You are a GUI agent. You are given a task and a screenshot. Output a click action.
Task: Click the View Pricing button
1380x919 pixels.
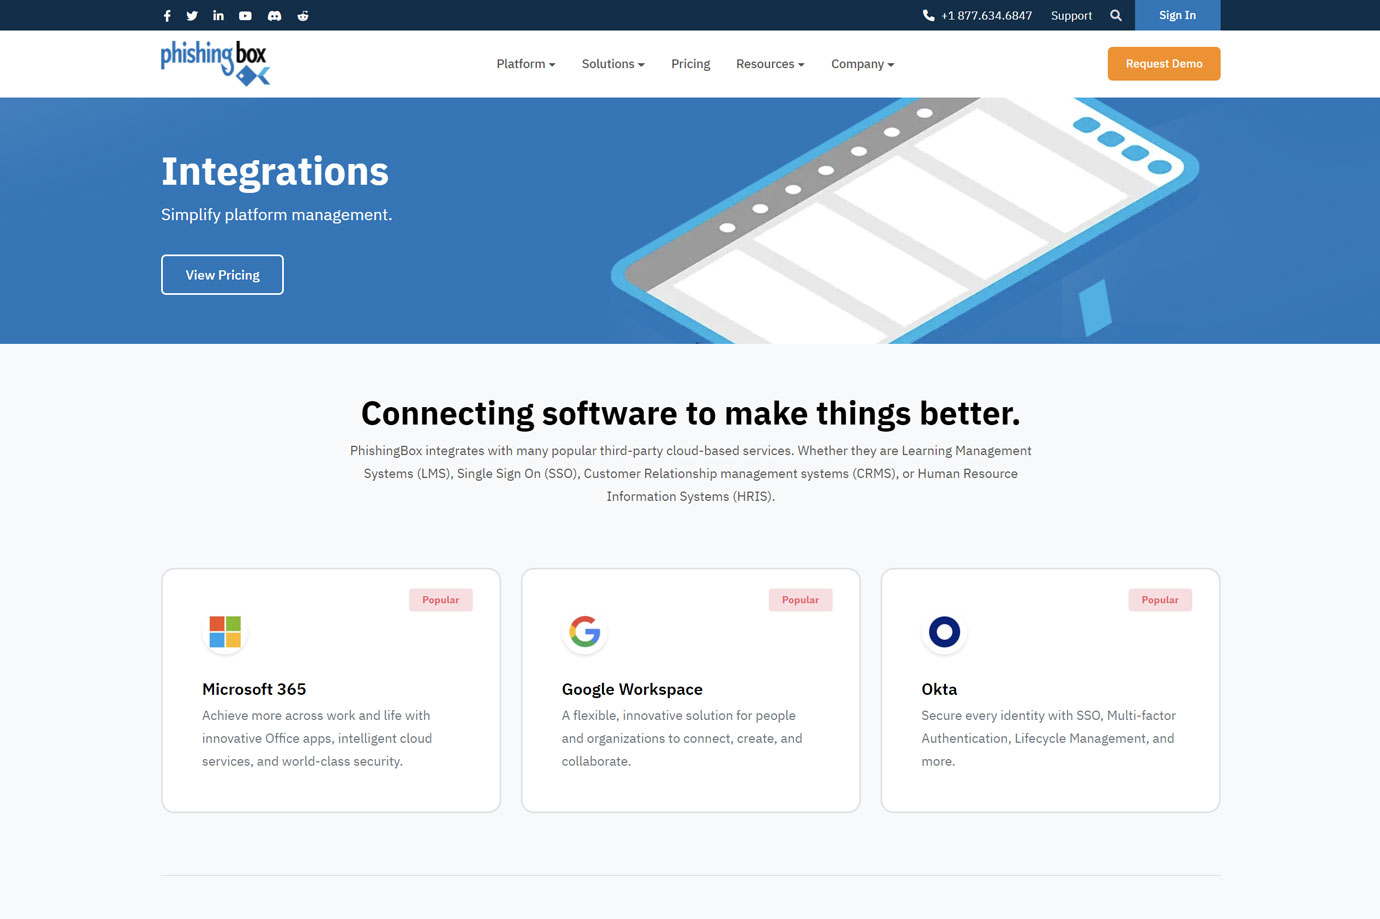pos(222,275)
